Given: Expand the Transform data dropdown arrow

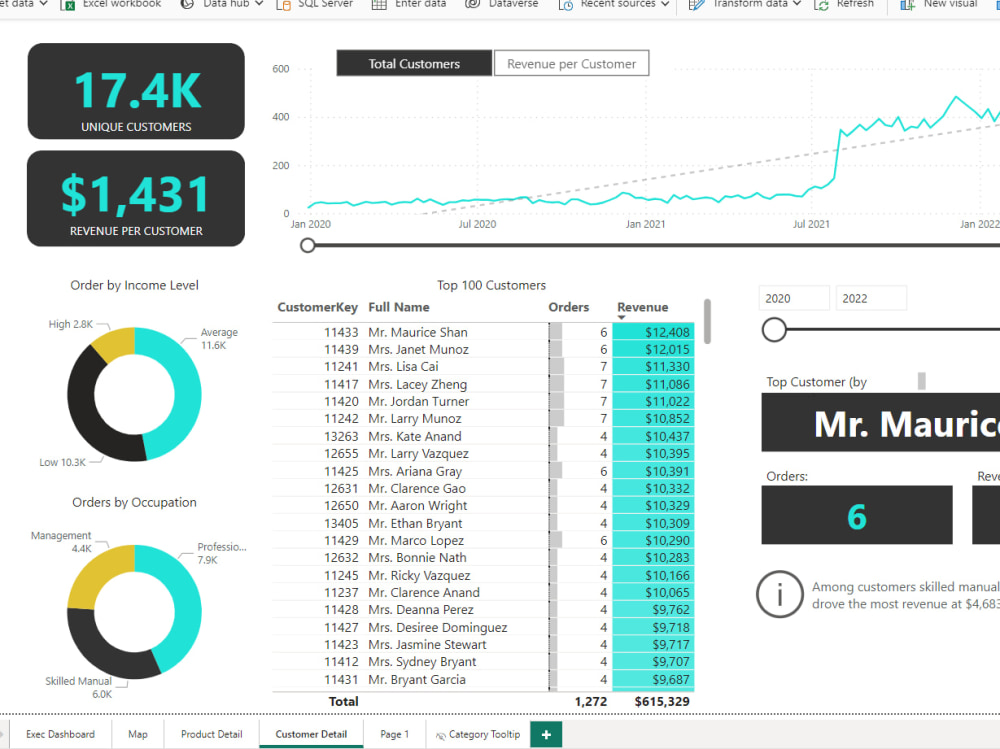Looking at the screenshot, I should coord(797,4).
